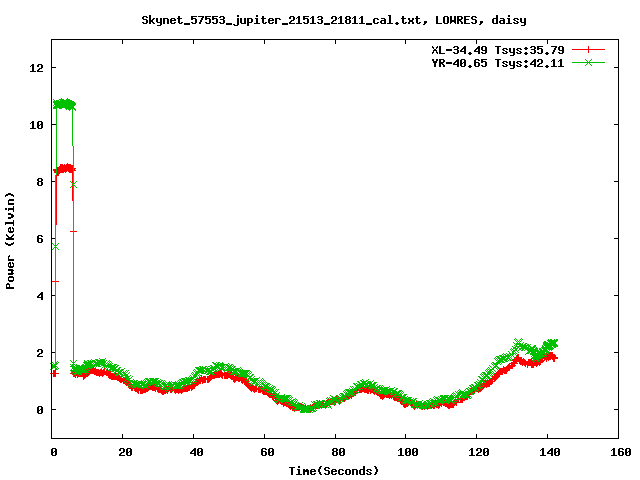Click the green calibration plateau near 10.7 Kelvin
This screenshot has height=480, width=640.
pyautogui.click(x=64, y=104)
